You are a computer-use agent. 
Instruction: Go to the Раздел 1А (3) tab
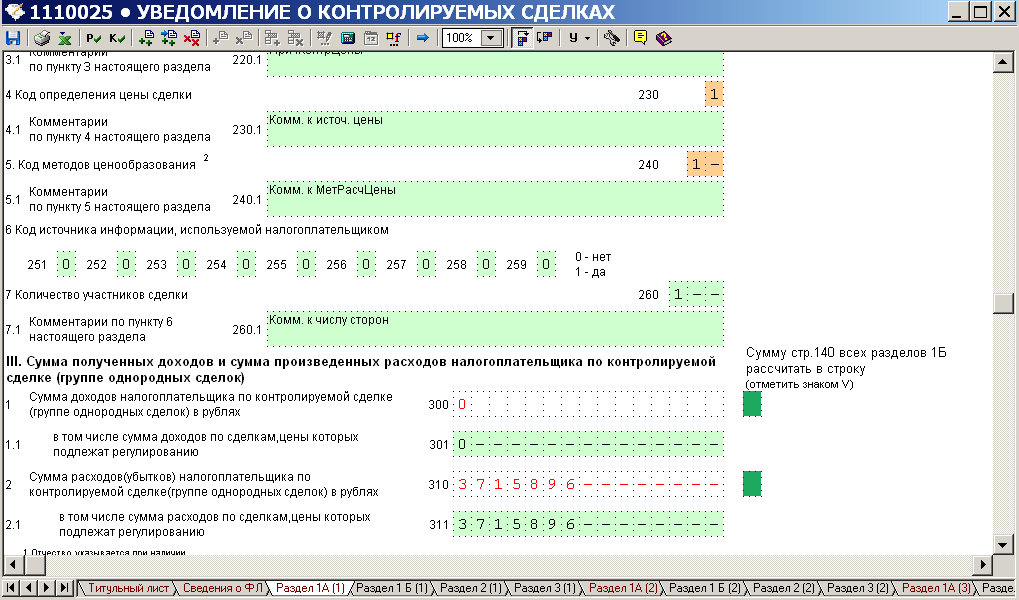[935, 588]
